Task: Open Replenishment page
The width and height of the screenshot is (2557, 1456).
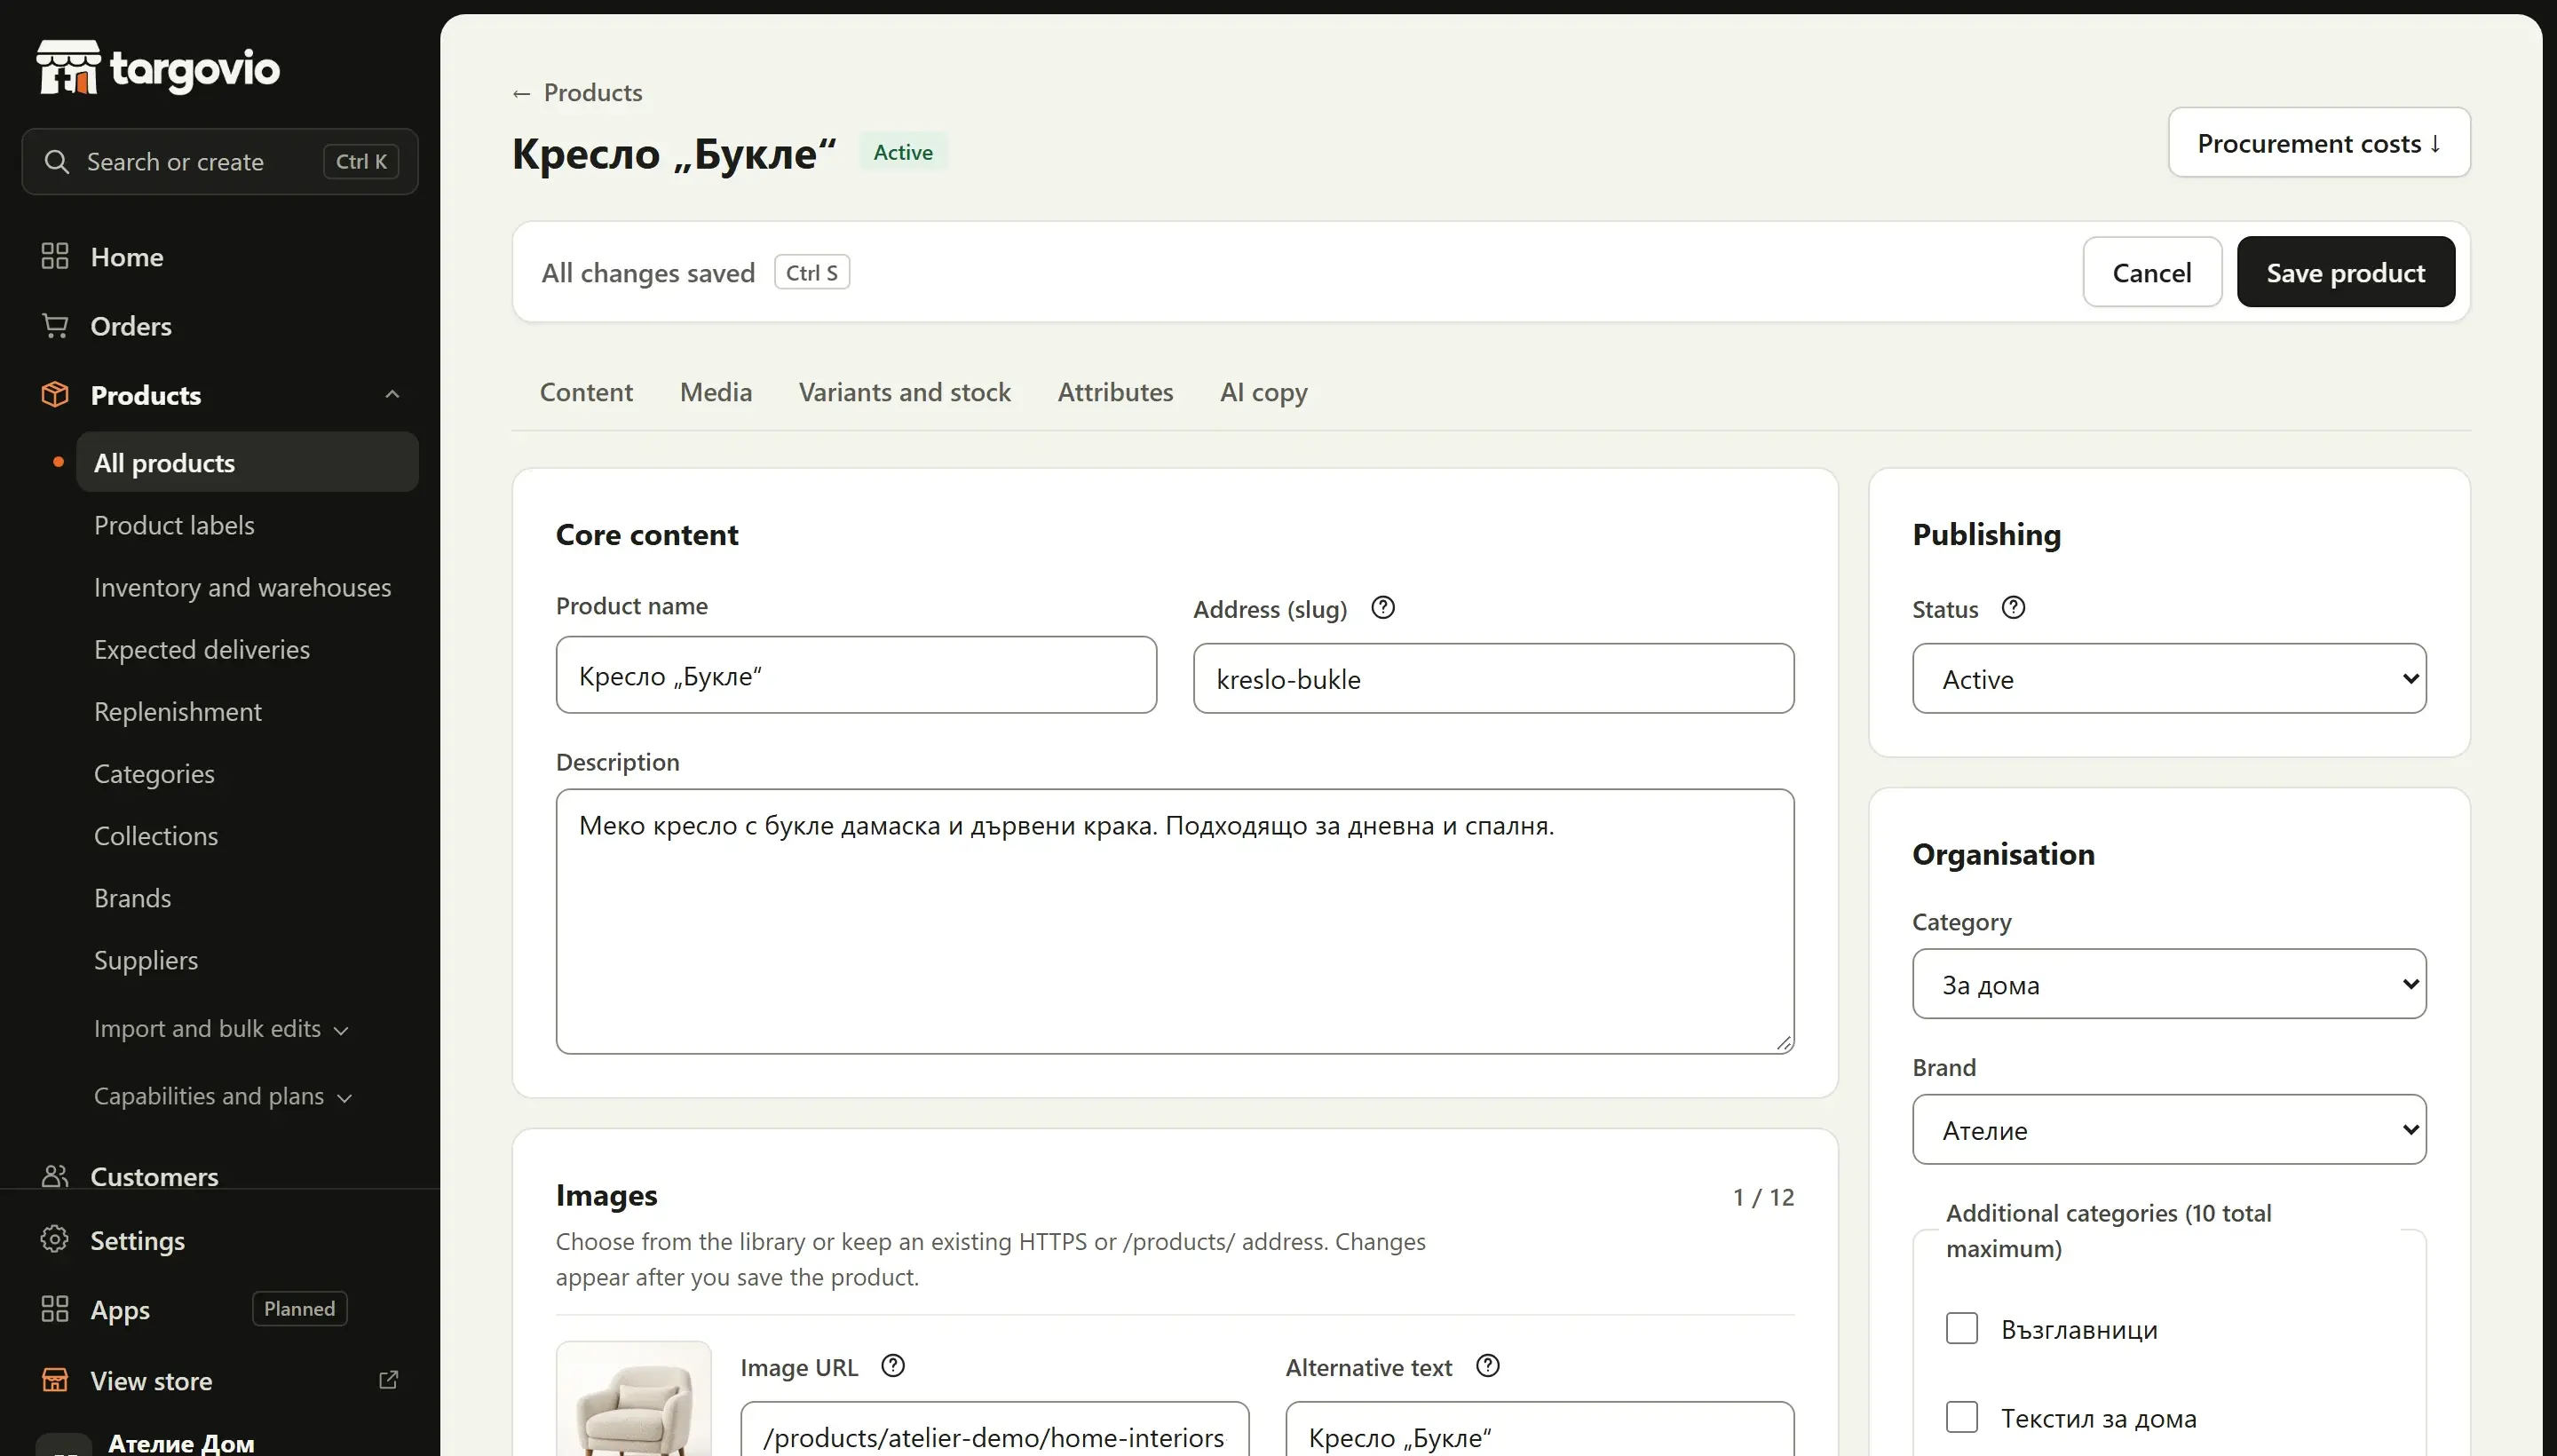Action: coord(178,711)
